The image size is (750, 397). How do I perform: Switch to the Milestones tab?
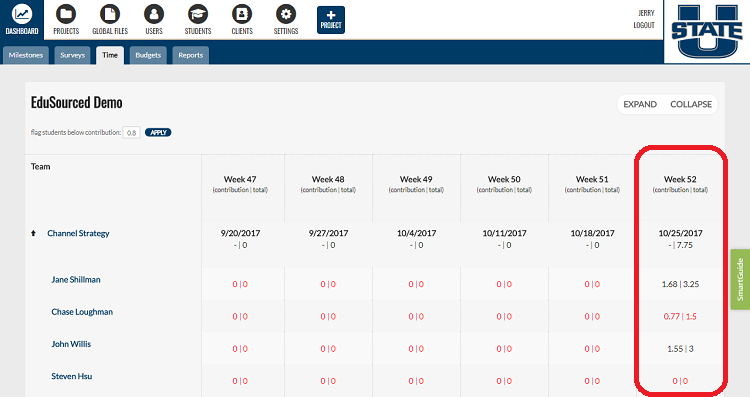[26, 55]
